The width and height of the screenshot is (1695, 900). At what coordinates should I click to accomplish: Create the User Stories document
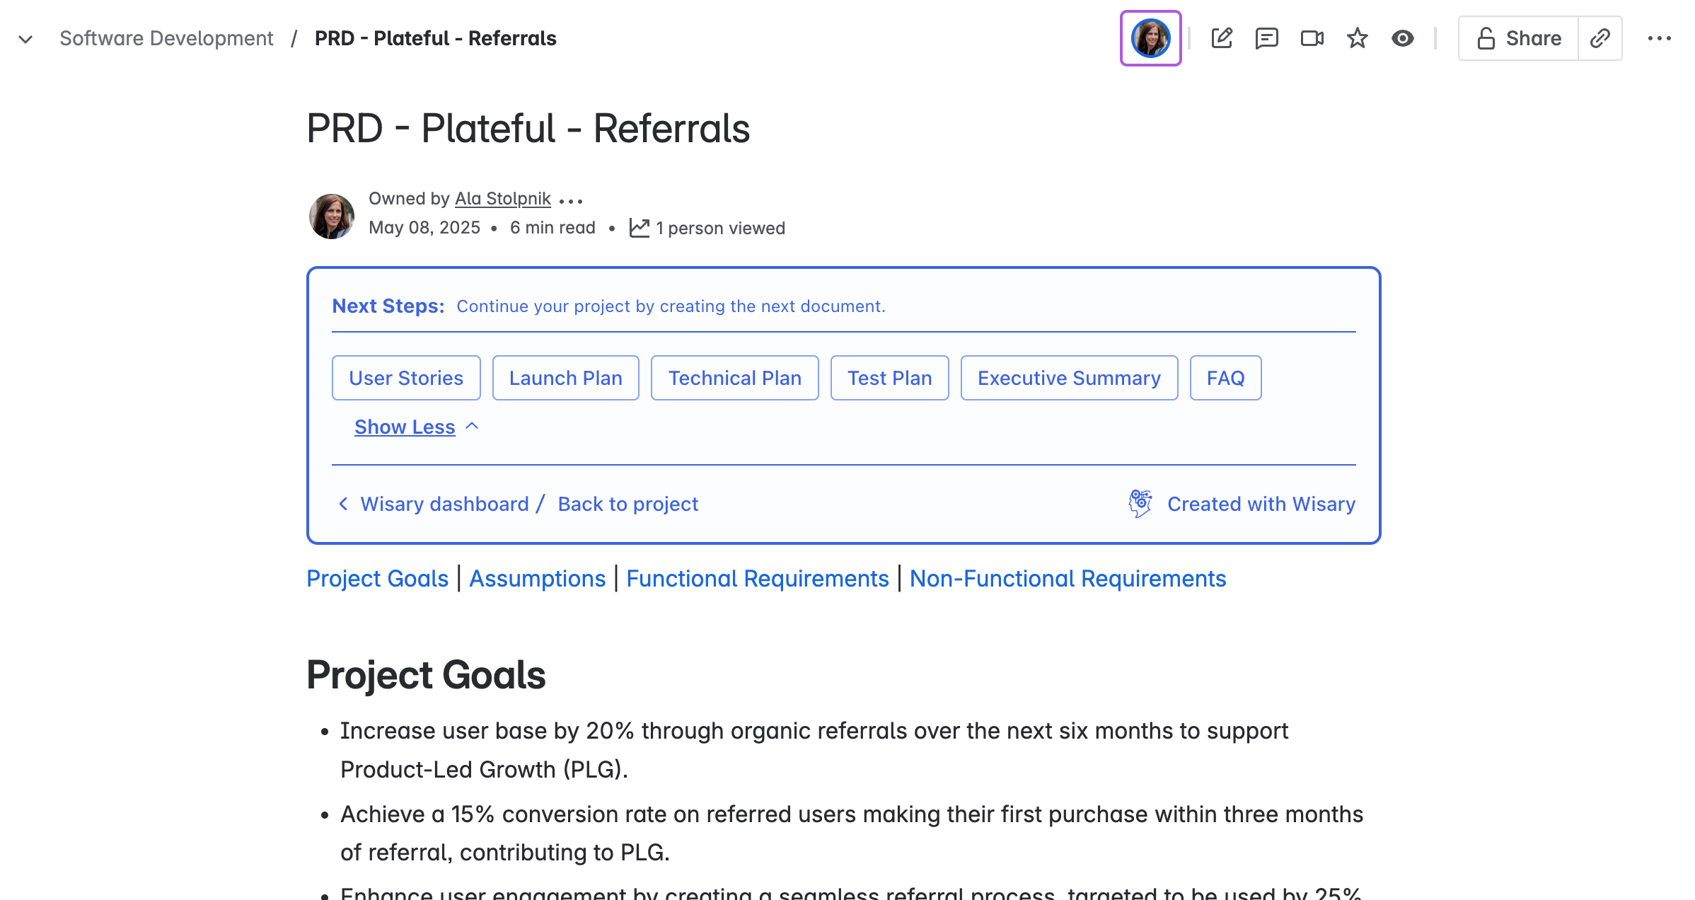click(x=406, y=378)
